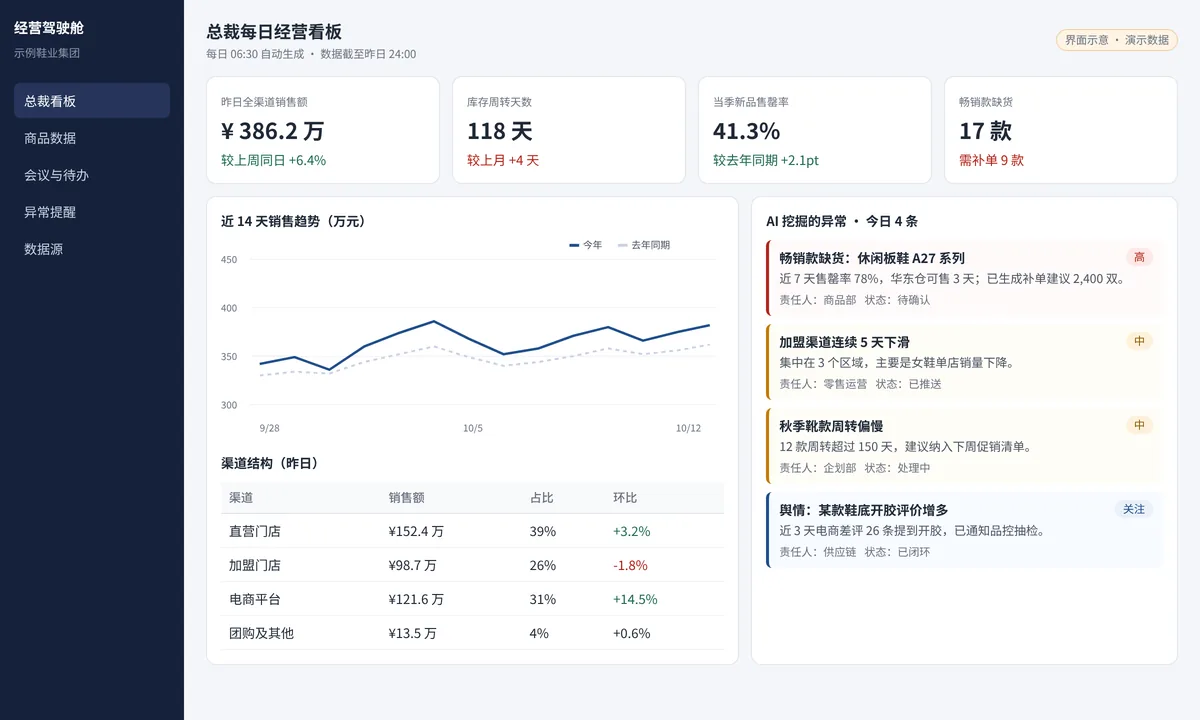The width and height of the screenshot is (1200, 720).
Task: Open the 库存周转天数 KPI card
Action: pos(569,130)
